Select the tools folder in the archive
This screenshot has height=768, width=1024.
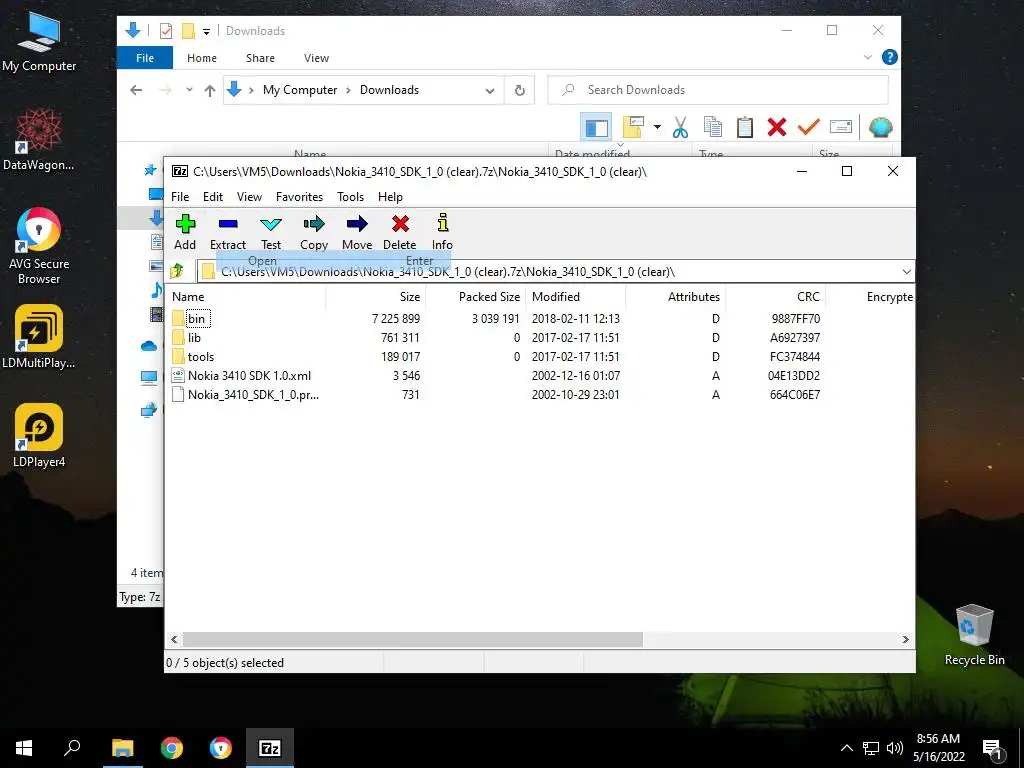[x=200, y=357]
